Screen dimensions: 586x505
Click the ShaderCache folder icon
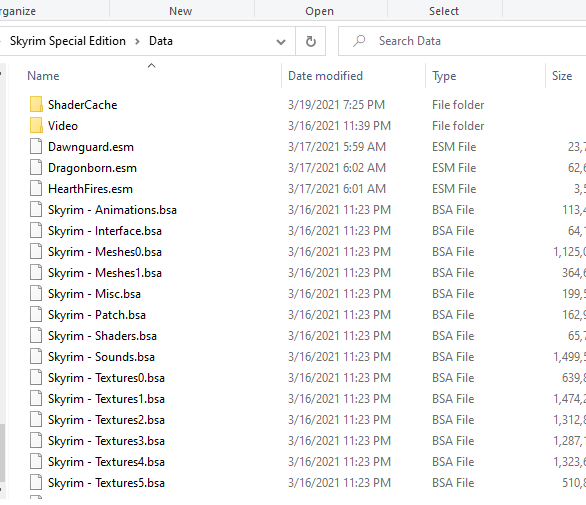[x=36, y=105]
